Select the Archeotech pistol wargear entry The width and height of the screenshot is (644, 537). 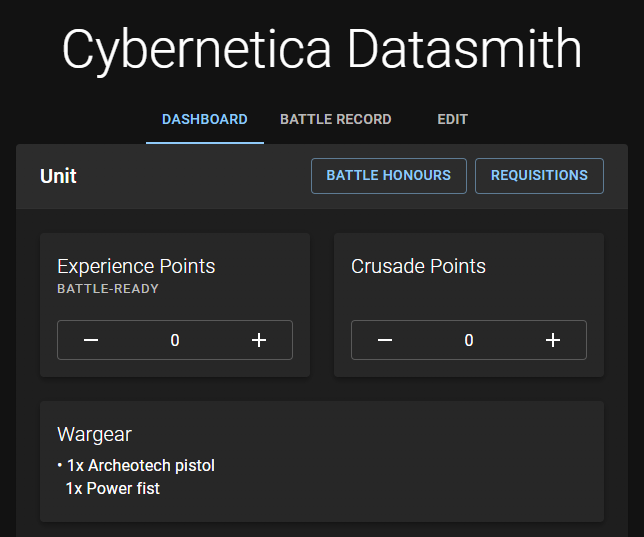pos(140,465)
